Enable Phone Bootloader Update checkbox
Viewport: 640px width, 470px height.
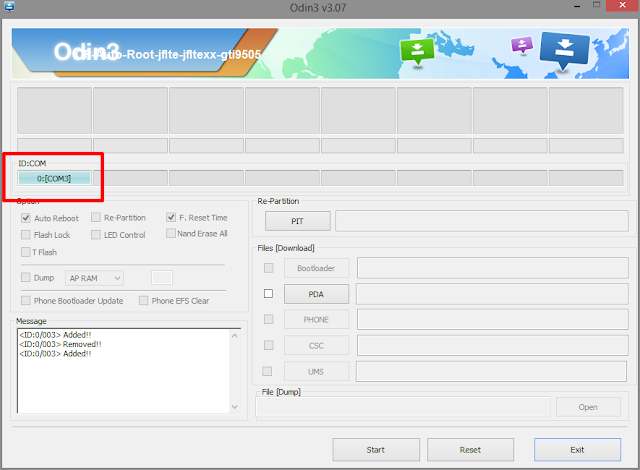coord(26,301)
